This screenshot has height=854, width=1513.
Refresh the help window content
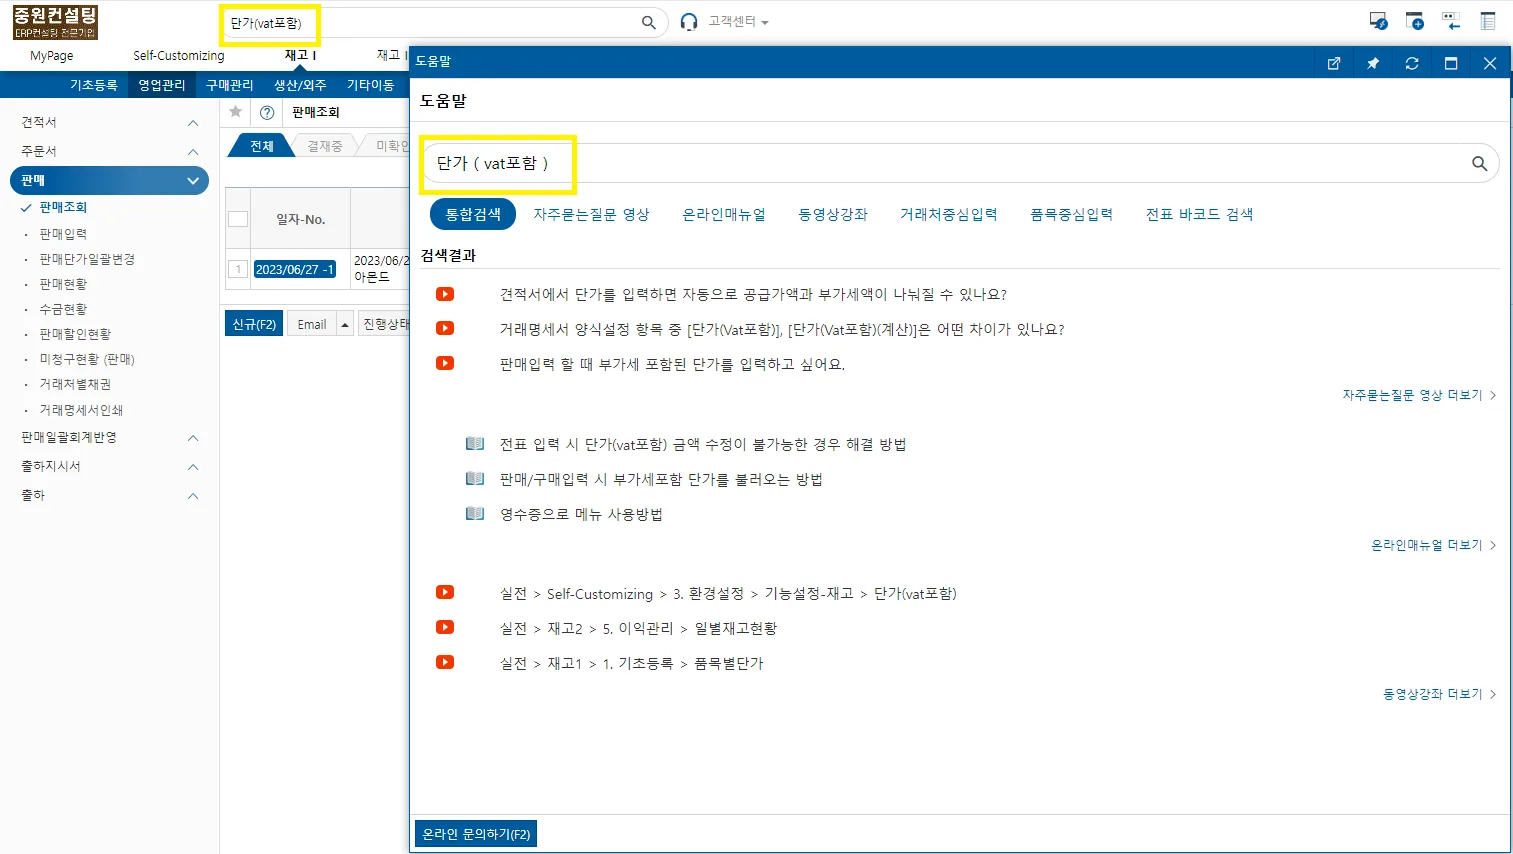[x=1412, y=63]
